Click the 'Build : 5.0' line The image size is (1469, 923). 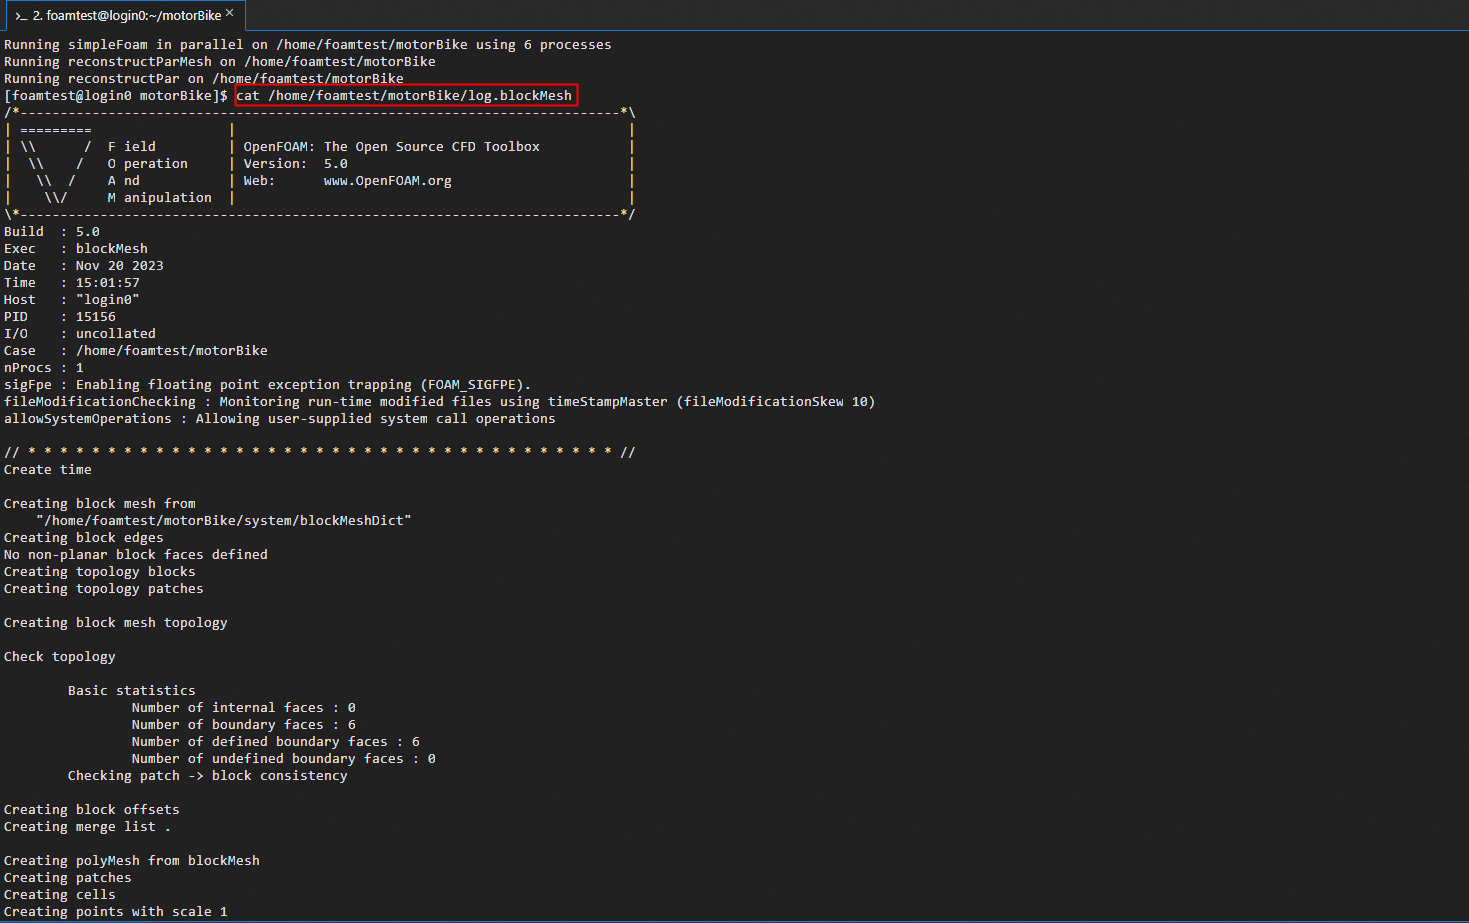52,232
